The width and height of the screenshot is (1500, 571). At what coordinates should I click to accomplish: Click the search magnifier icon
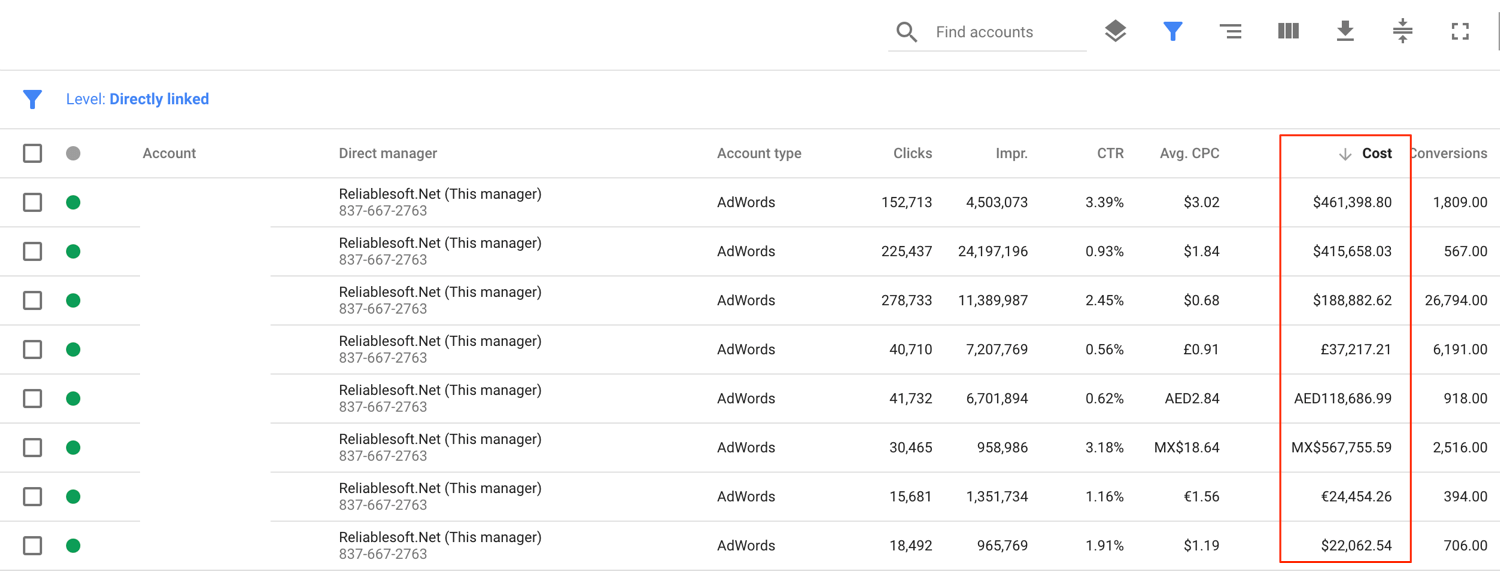coord(906,32)
